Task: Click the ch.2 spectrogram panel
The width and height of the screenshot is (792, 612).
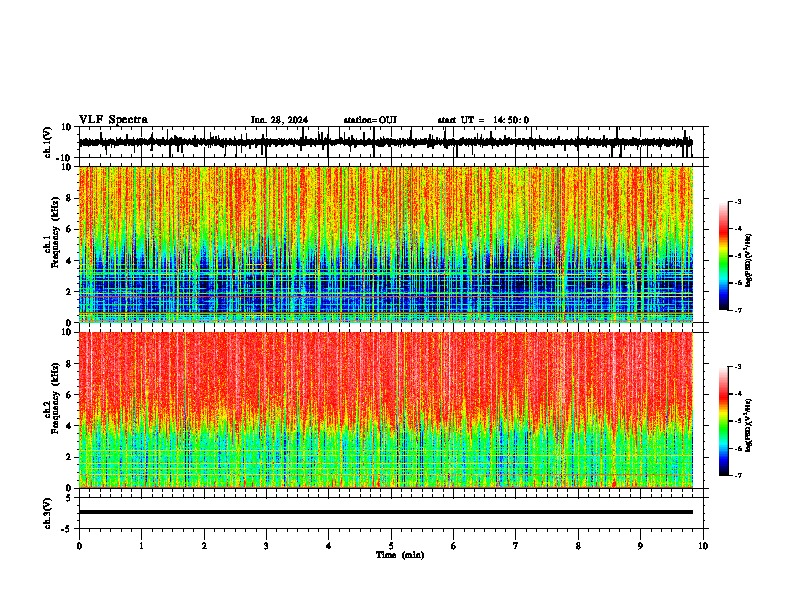Action: coord(386,410)
